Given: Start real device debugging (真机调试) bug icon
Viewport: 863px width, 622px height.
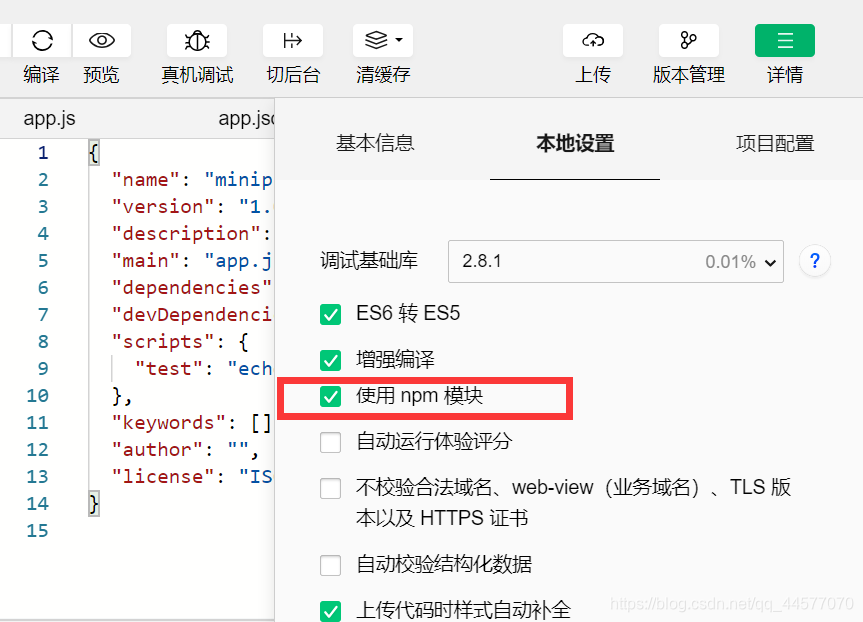Looking at the screenshot, I should point(197,40).
